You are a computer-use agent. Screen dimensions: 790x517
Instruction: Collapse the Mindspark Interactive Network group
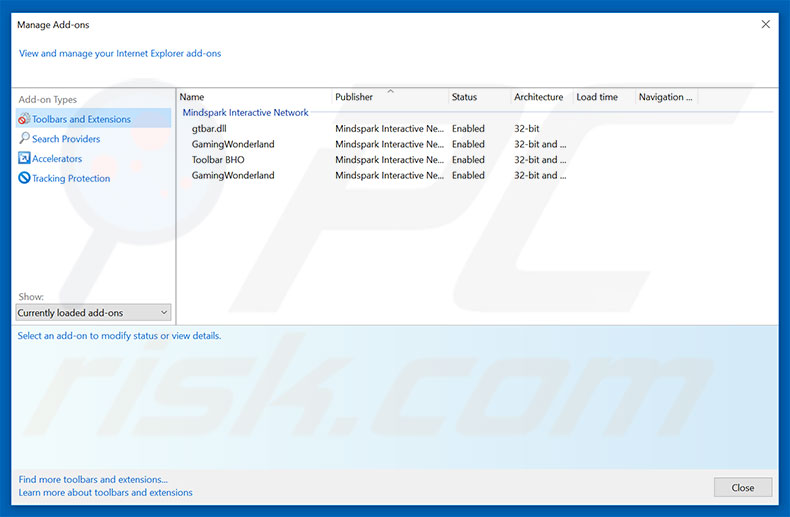click(245, 112)
